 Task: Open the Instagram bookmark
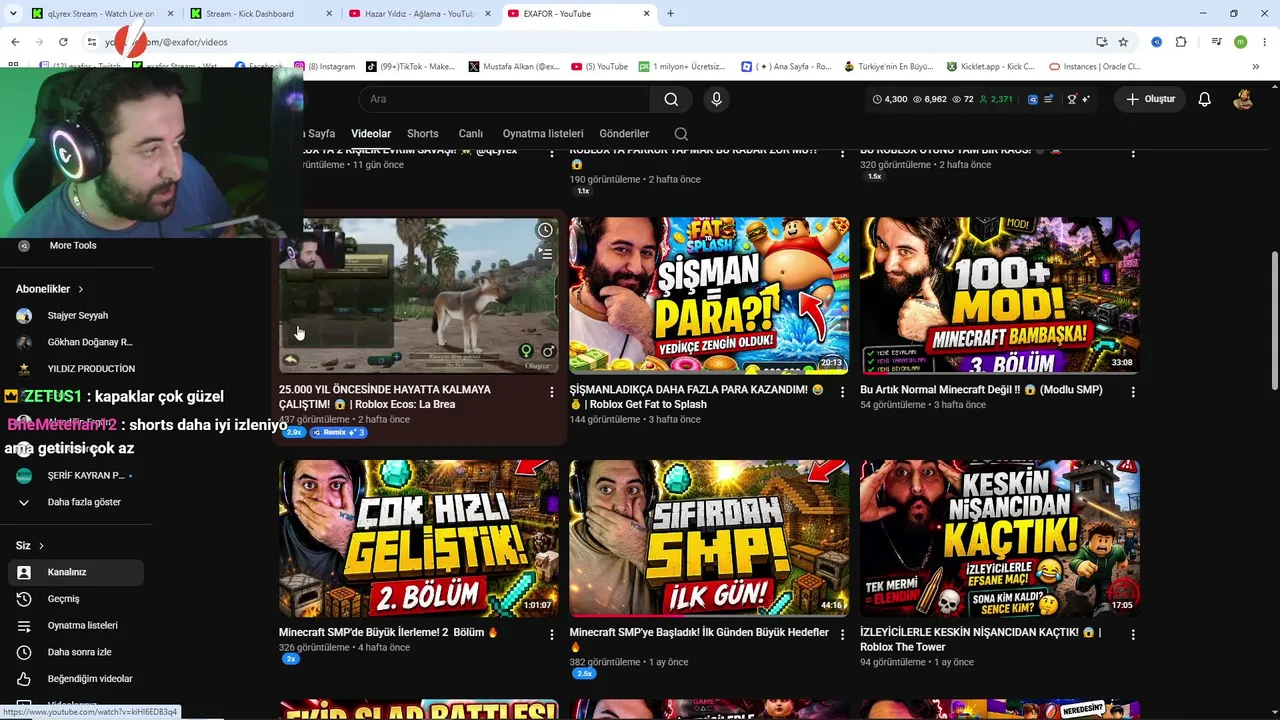(x=325, y=67)
